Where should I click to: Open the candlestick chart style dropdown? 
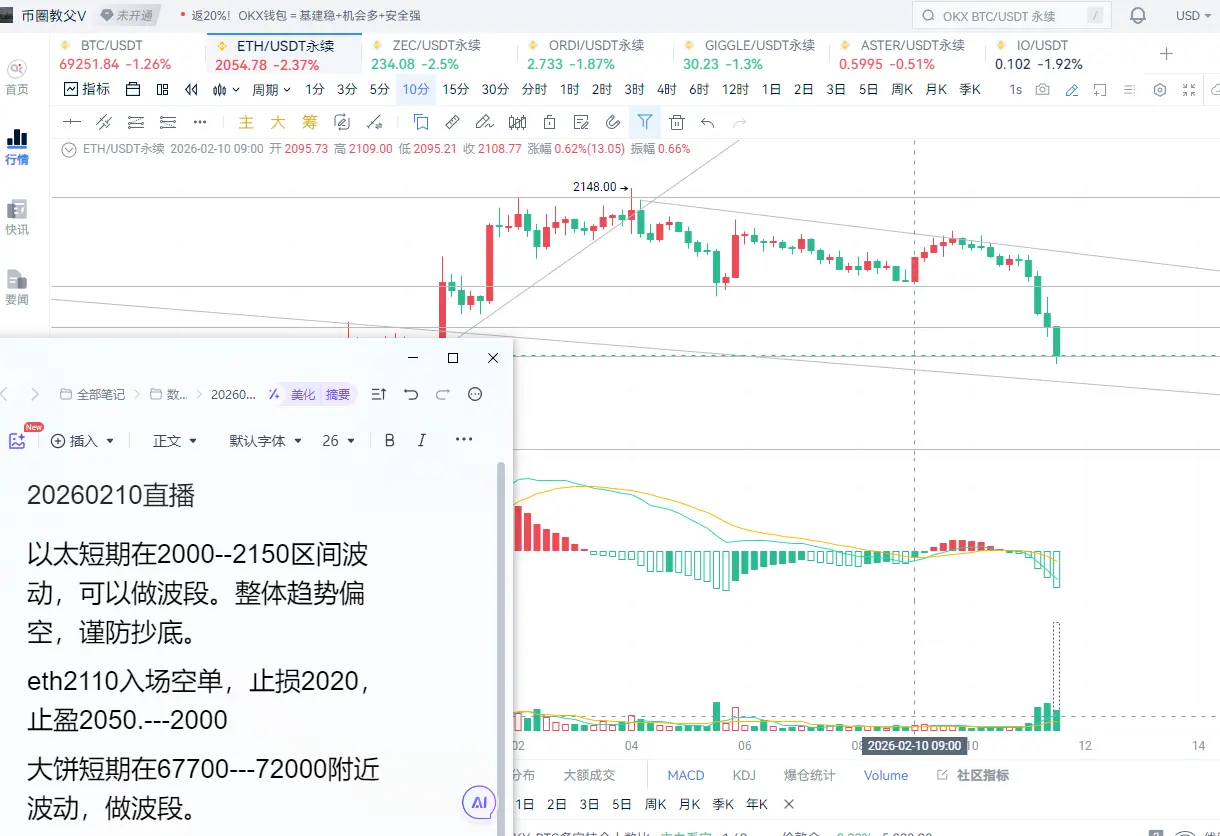coord(226,89)
